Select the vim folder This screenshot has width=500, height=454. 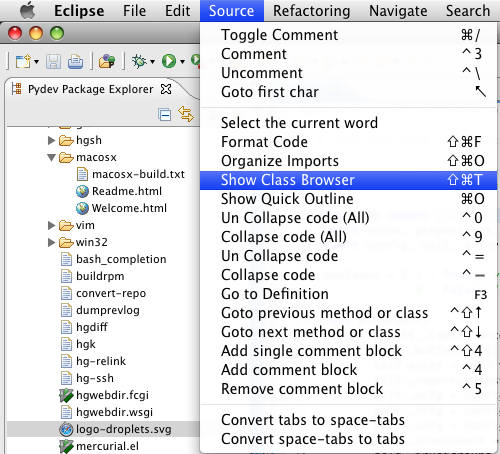[85, 225]
